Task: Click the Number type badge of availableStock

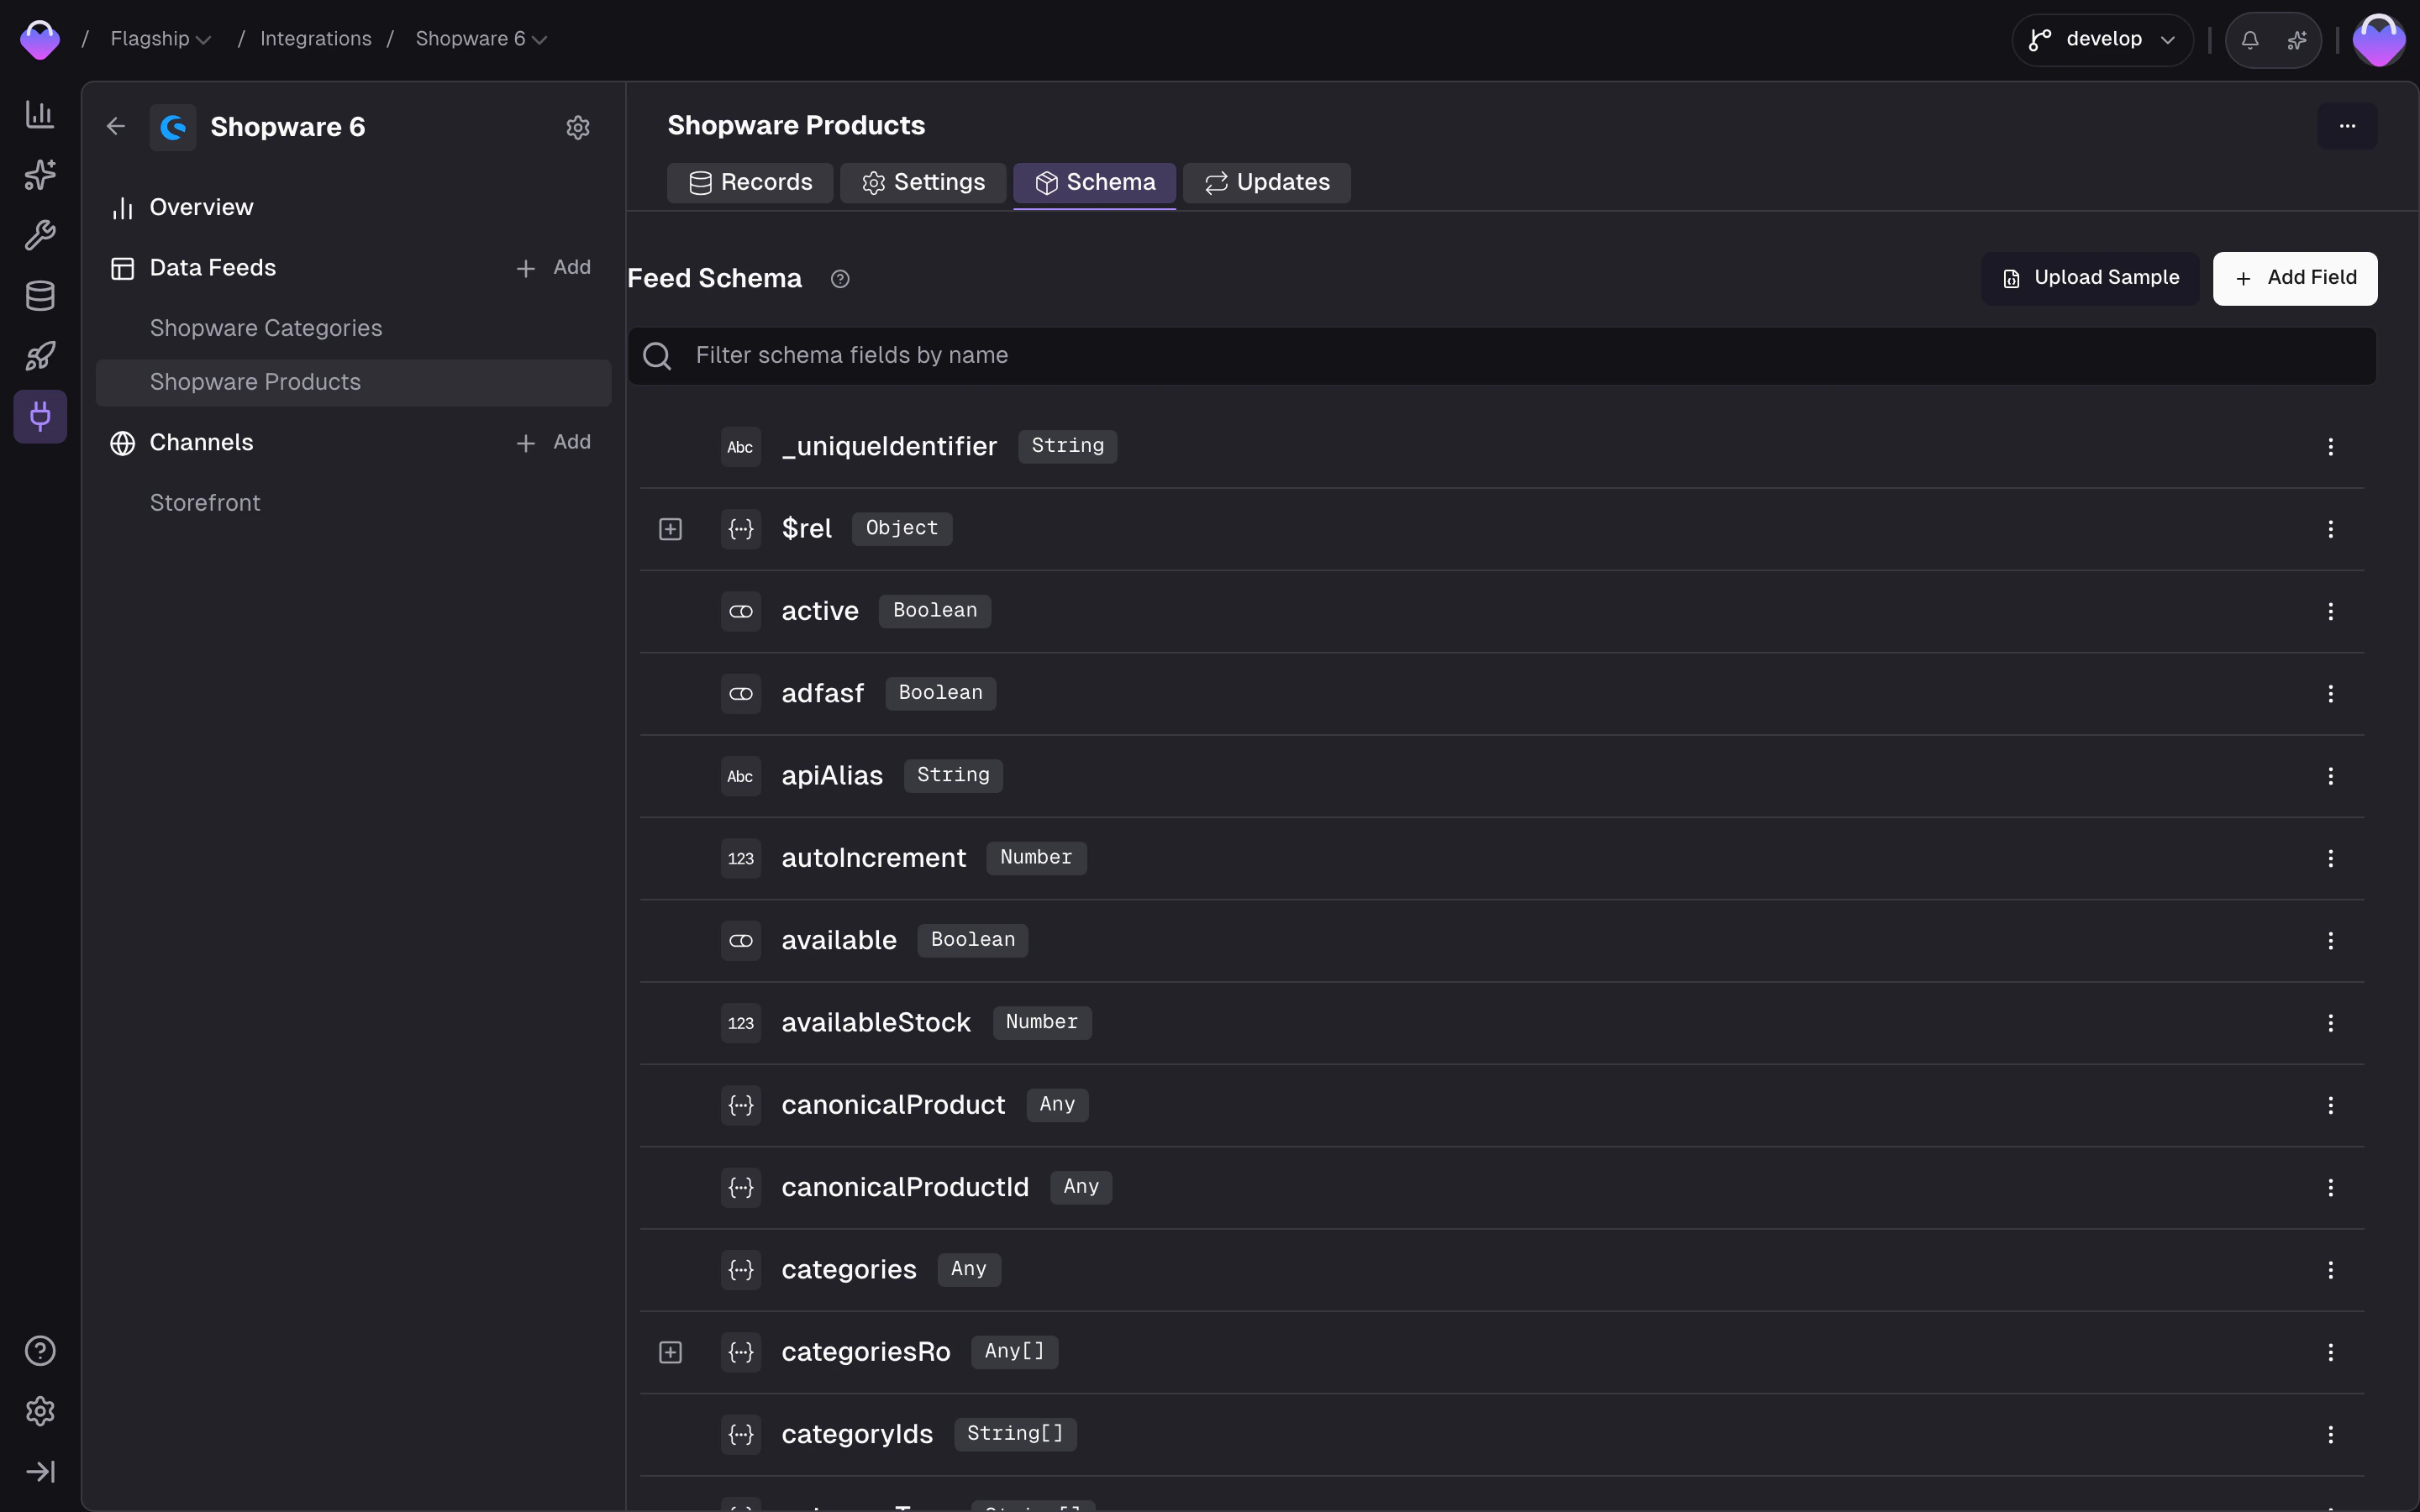Action: click(x=1042, y=1023)
